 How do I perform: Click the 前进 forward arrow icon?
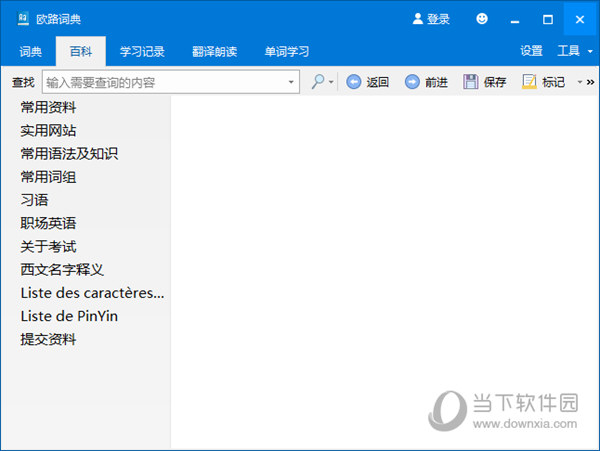tap(412, 82)
